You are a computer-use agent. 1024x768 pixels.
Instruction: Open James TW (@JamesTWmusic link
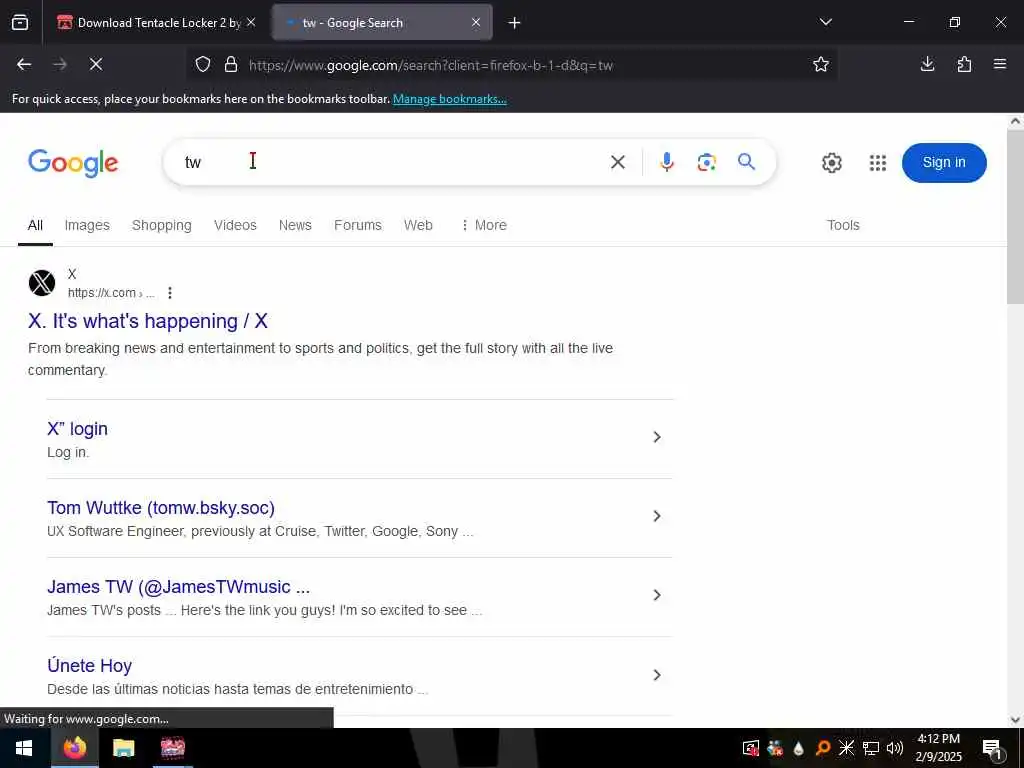(x=178, y=587)
